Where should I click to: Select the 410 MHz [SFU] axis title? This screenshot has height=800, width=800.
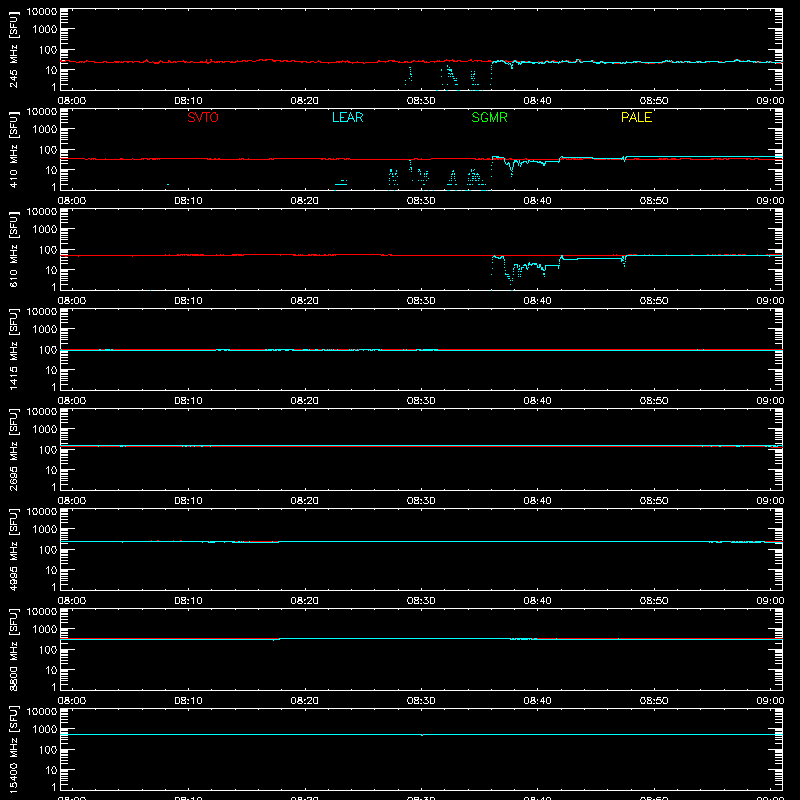(13, 149)
